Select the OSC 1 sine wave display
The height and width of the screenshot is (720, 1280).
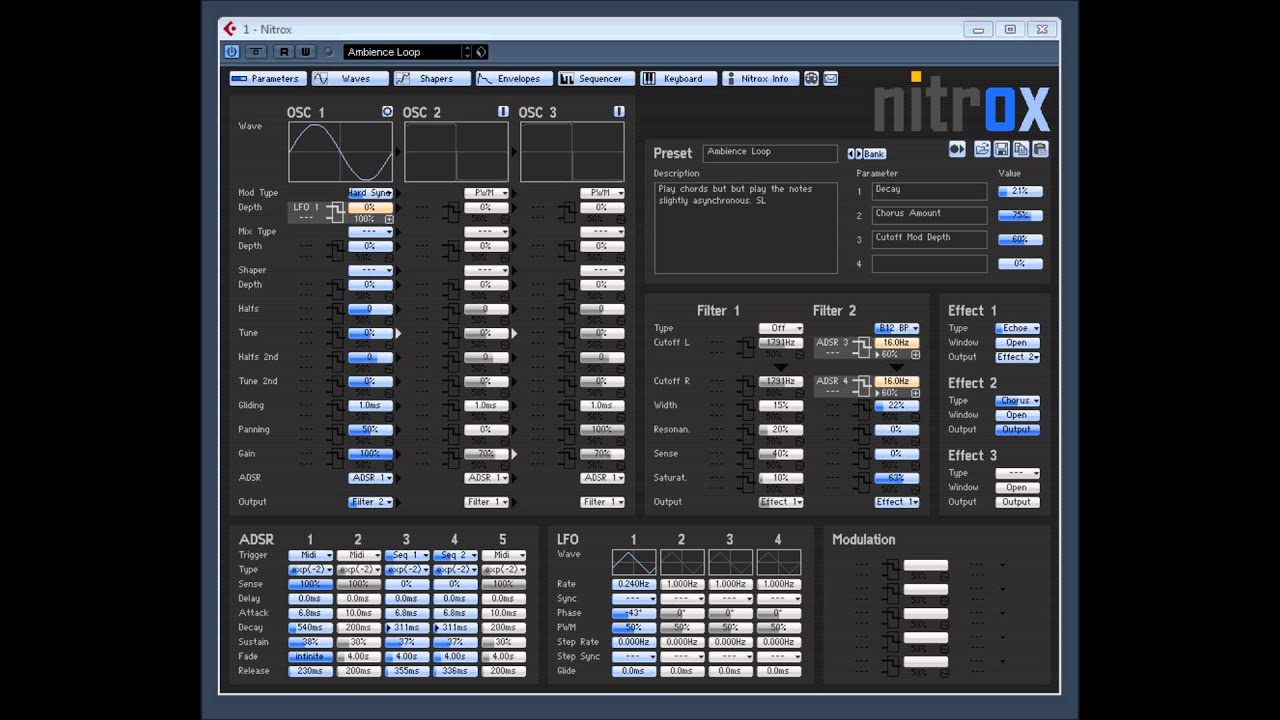click(x=340, y=152)
